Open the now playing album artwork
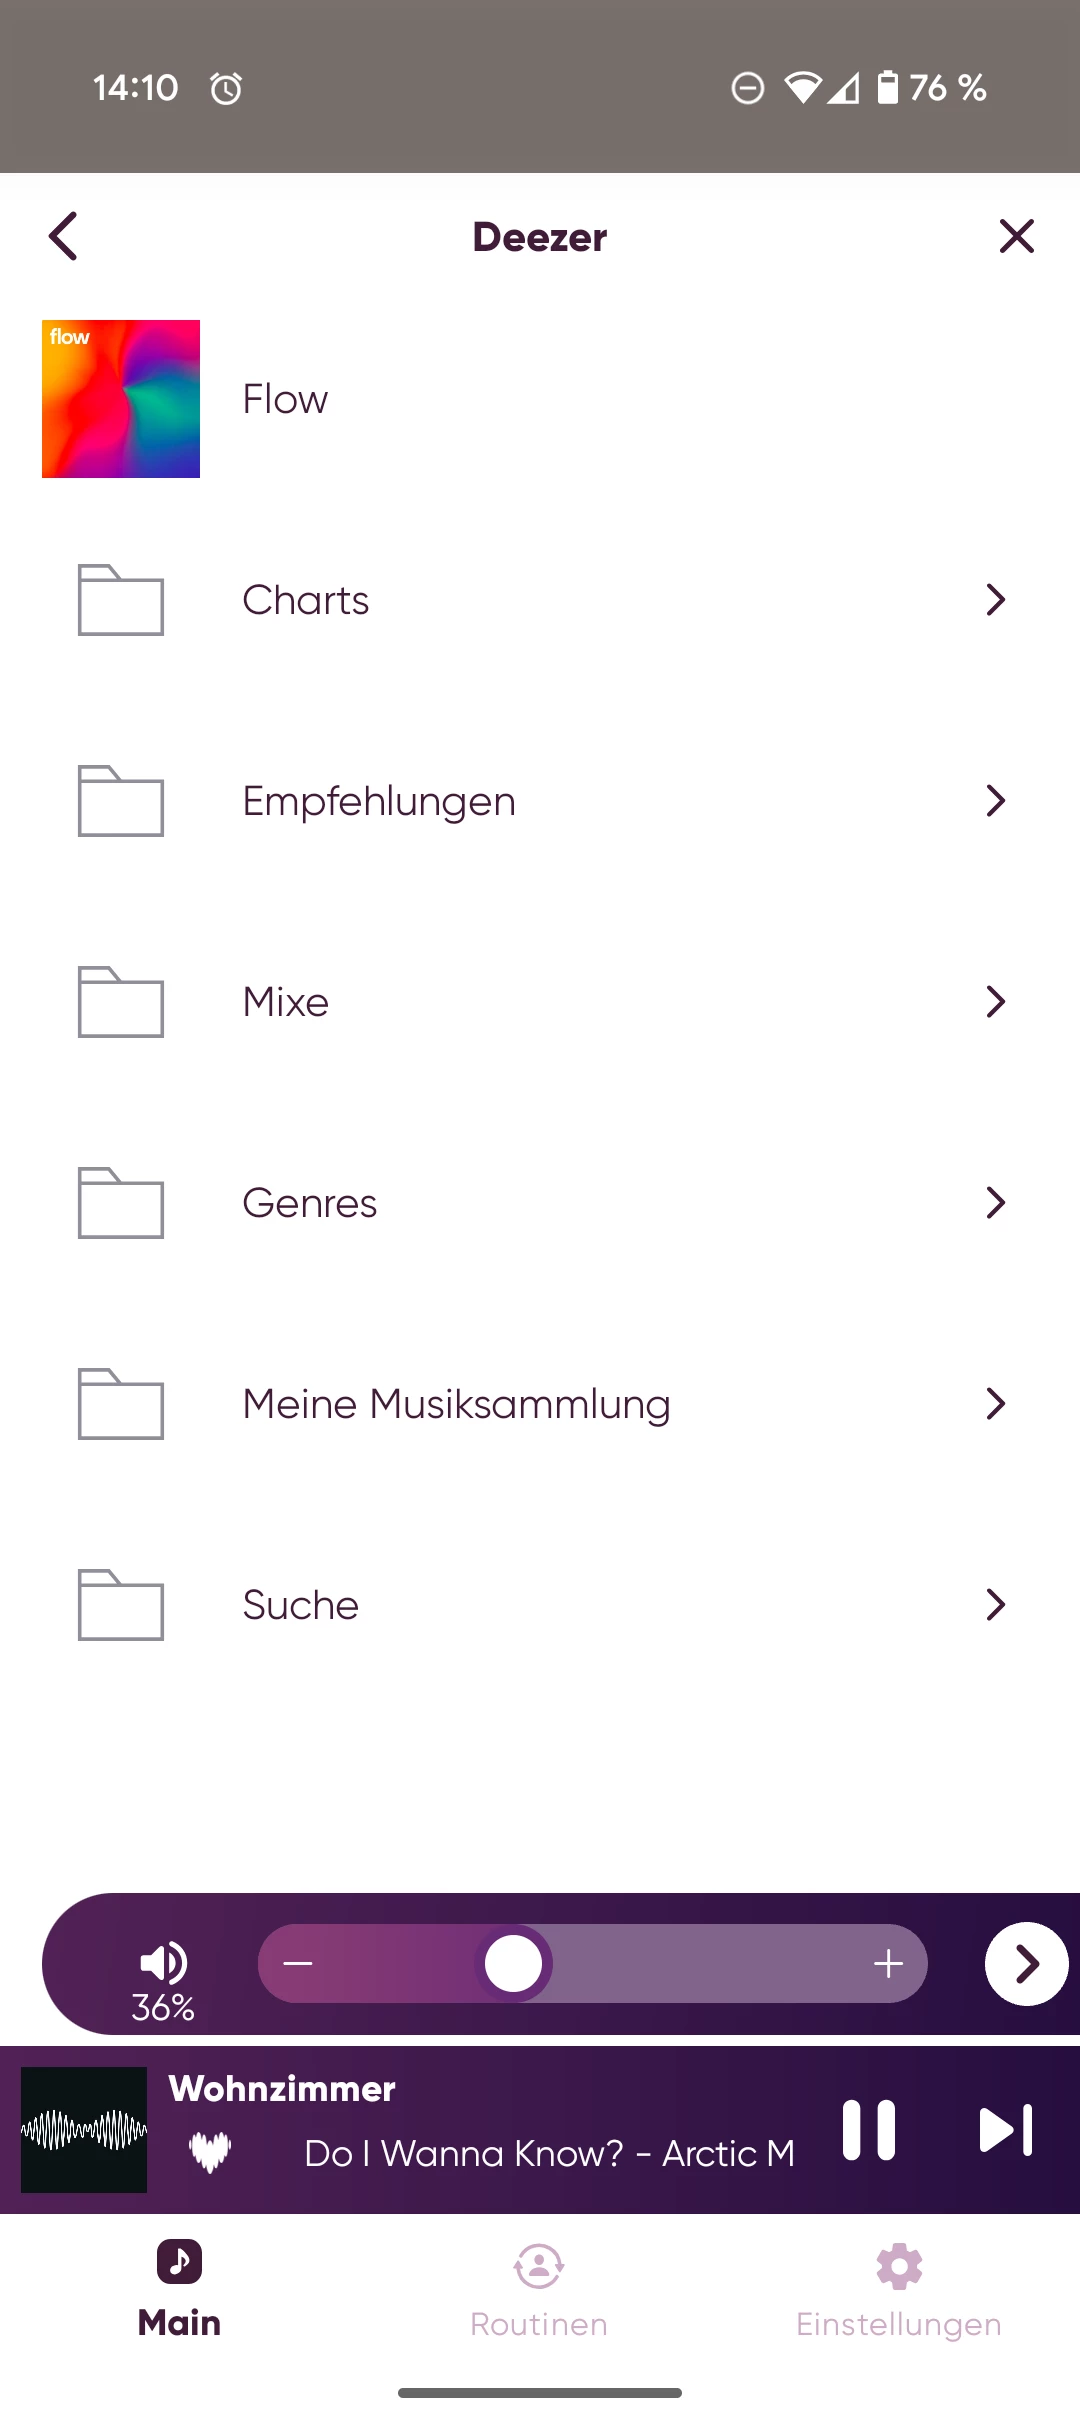1080x2424 pixels. point(84,2130)
